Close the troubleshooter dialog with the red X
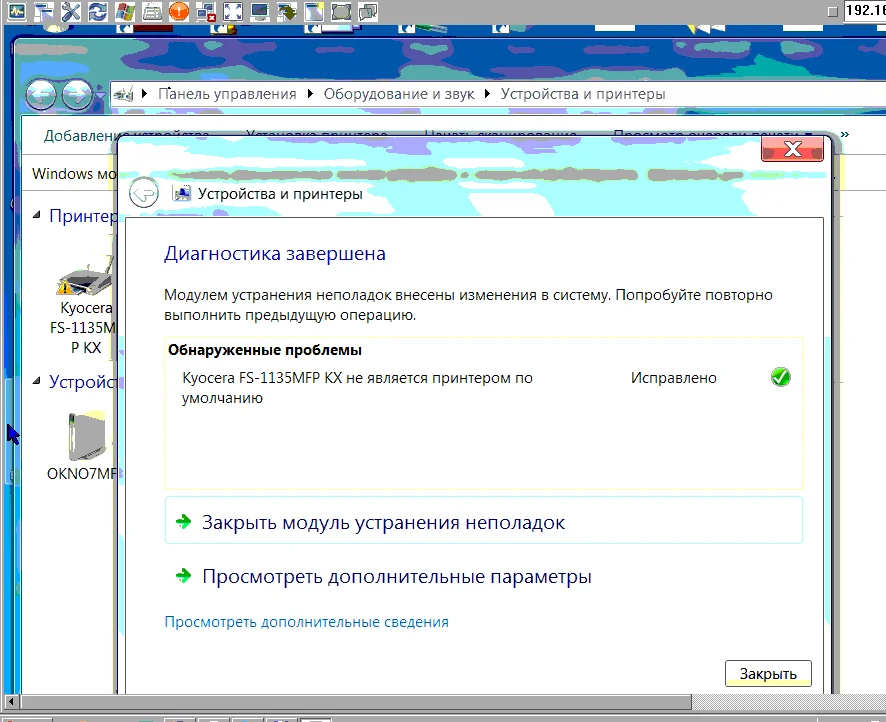Screen dimensions: 886x722 click(792, 149)
